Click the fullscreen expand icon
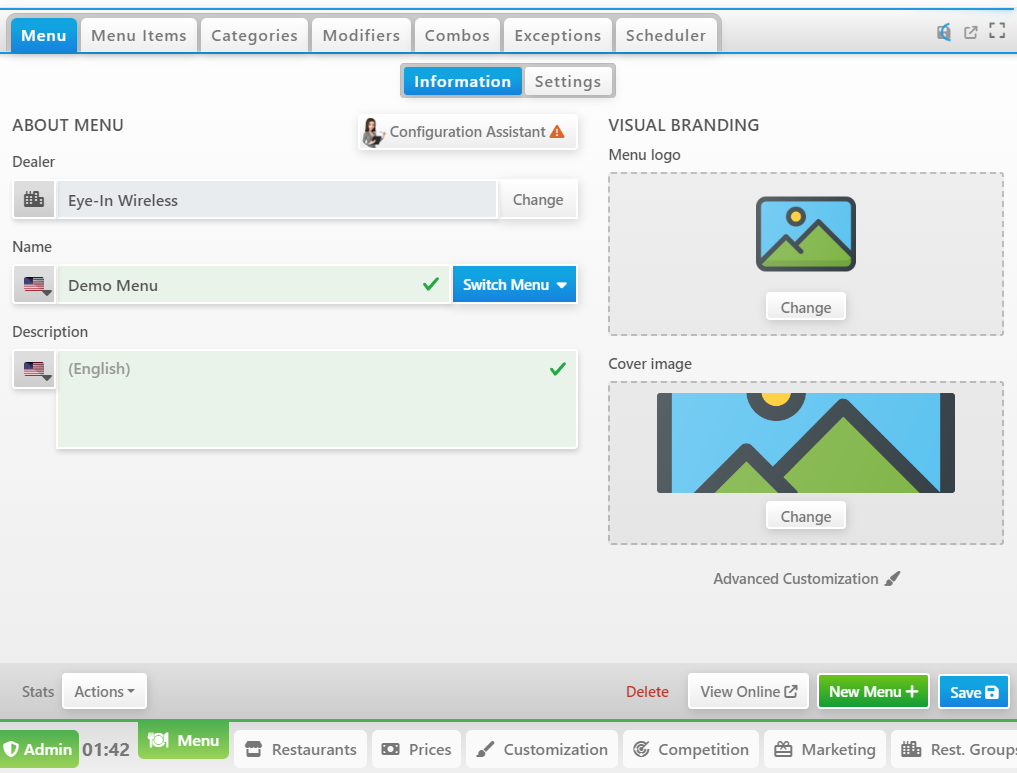 click(x=996, y=31)
